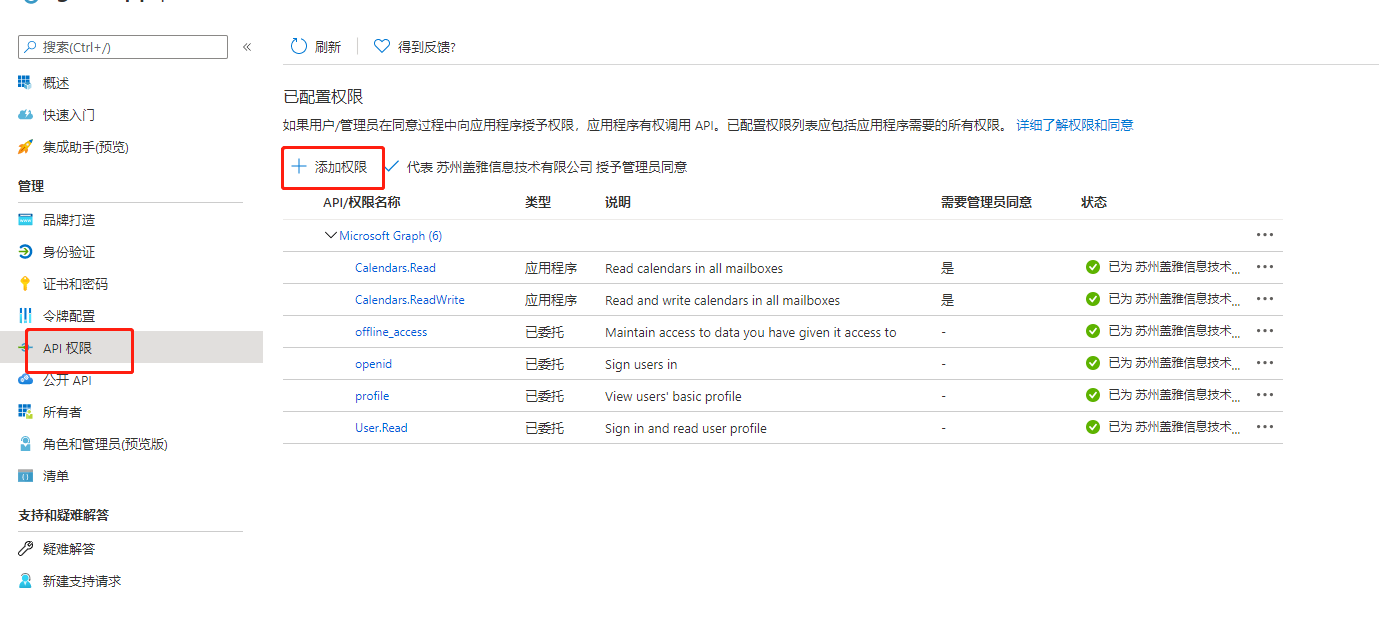Click the 快速入门 cloud icon

(x=25, y=115)
